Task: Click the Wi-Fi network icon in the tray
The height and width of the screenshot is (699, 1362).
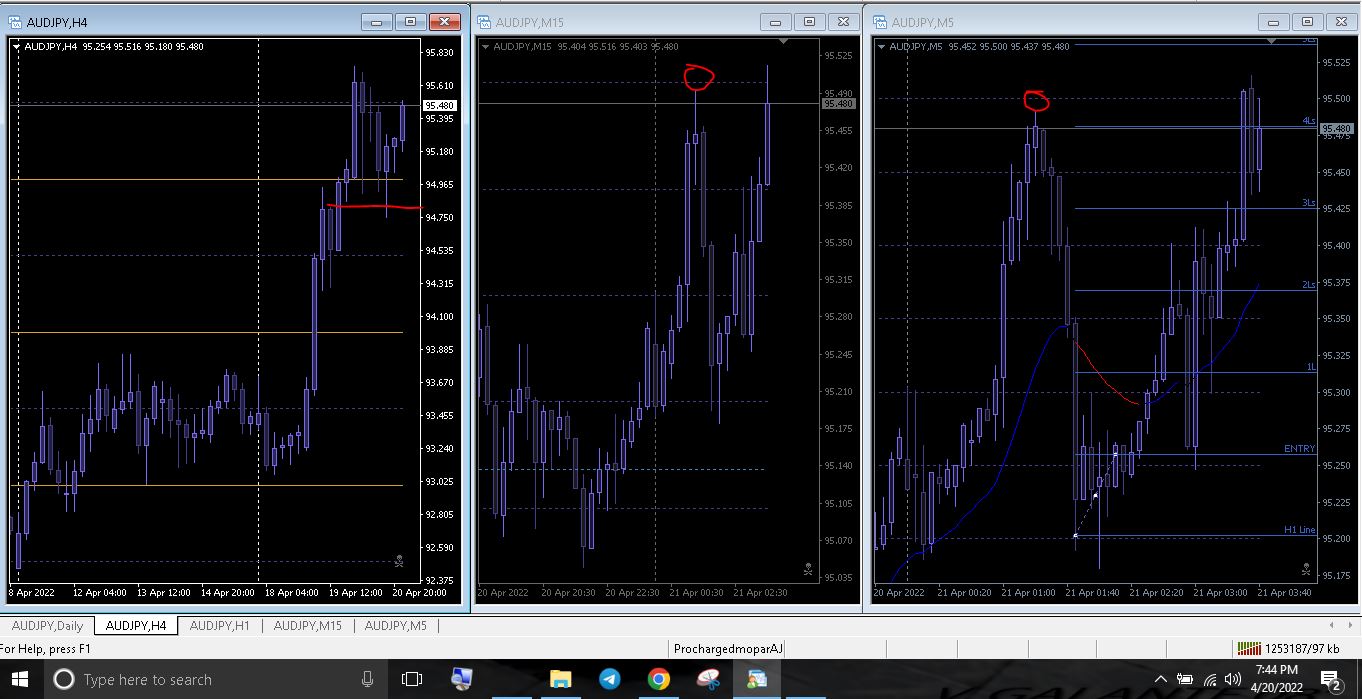Action: click(1209, 679)
